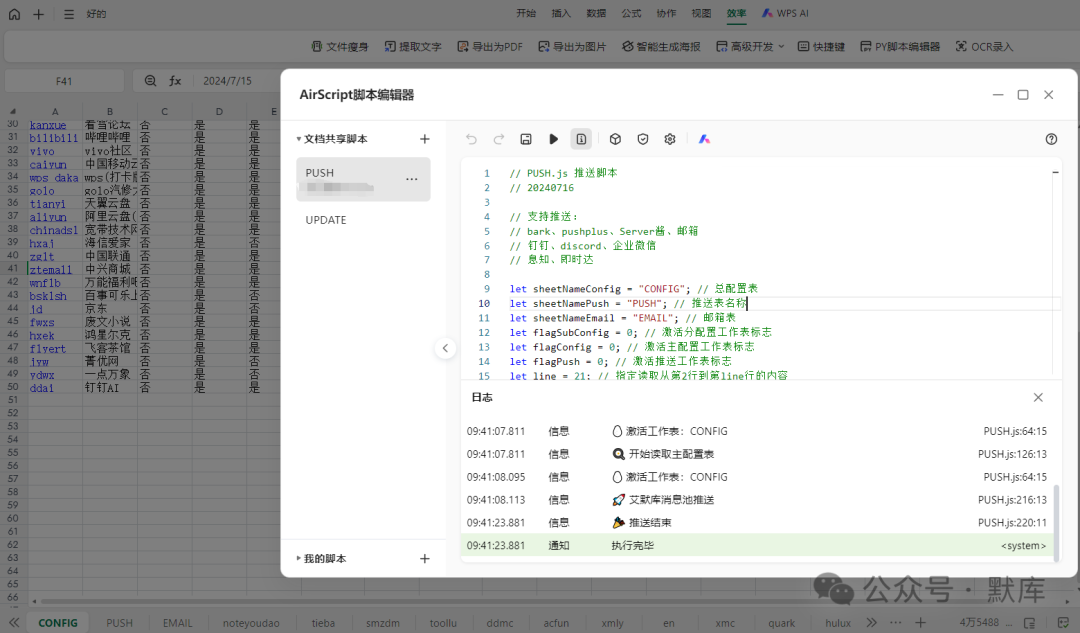Open the cube services icon

tap(615, 139)
